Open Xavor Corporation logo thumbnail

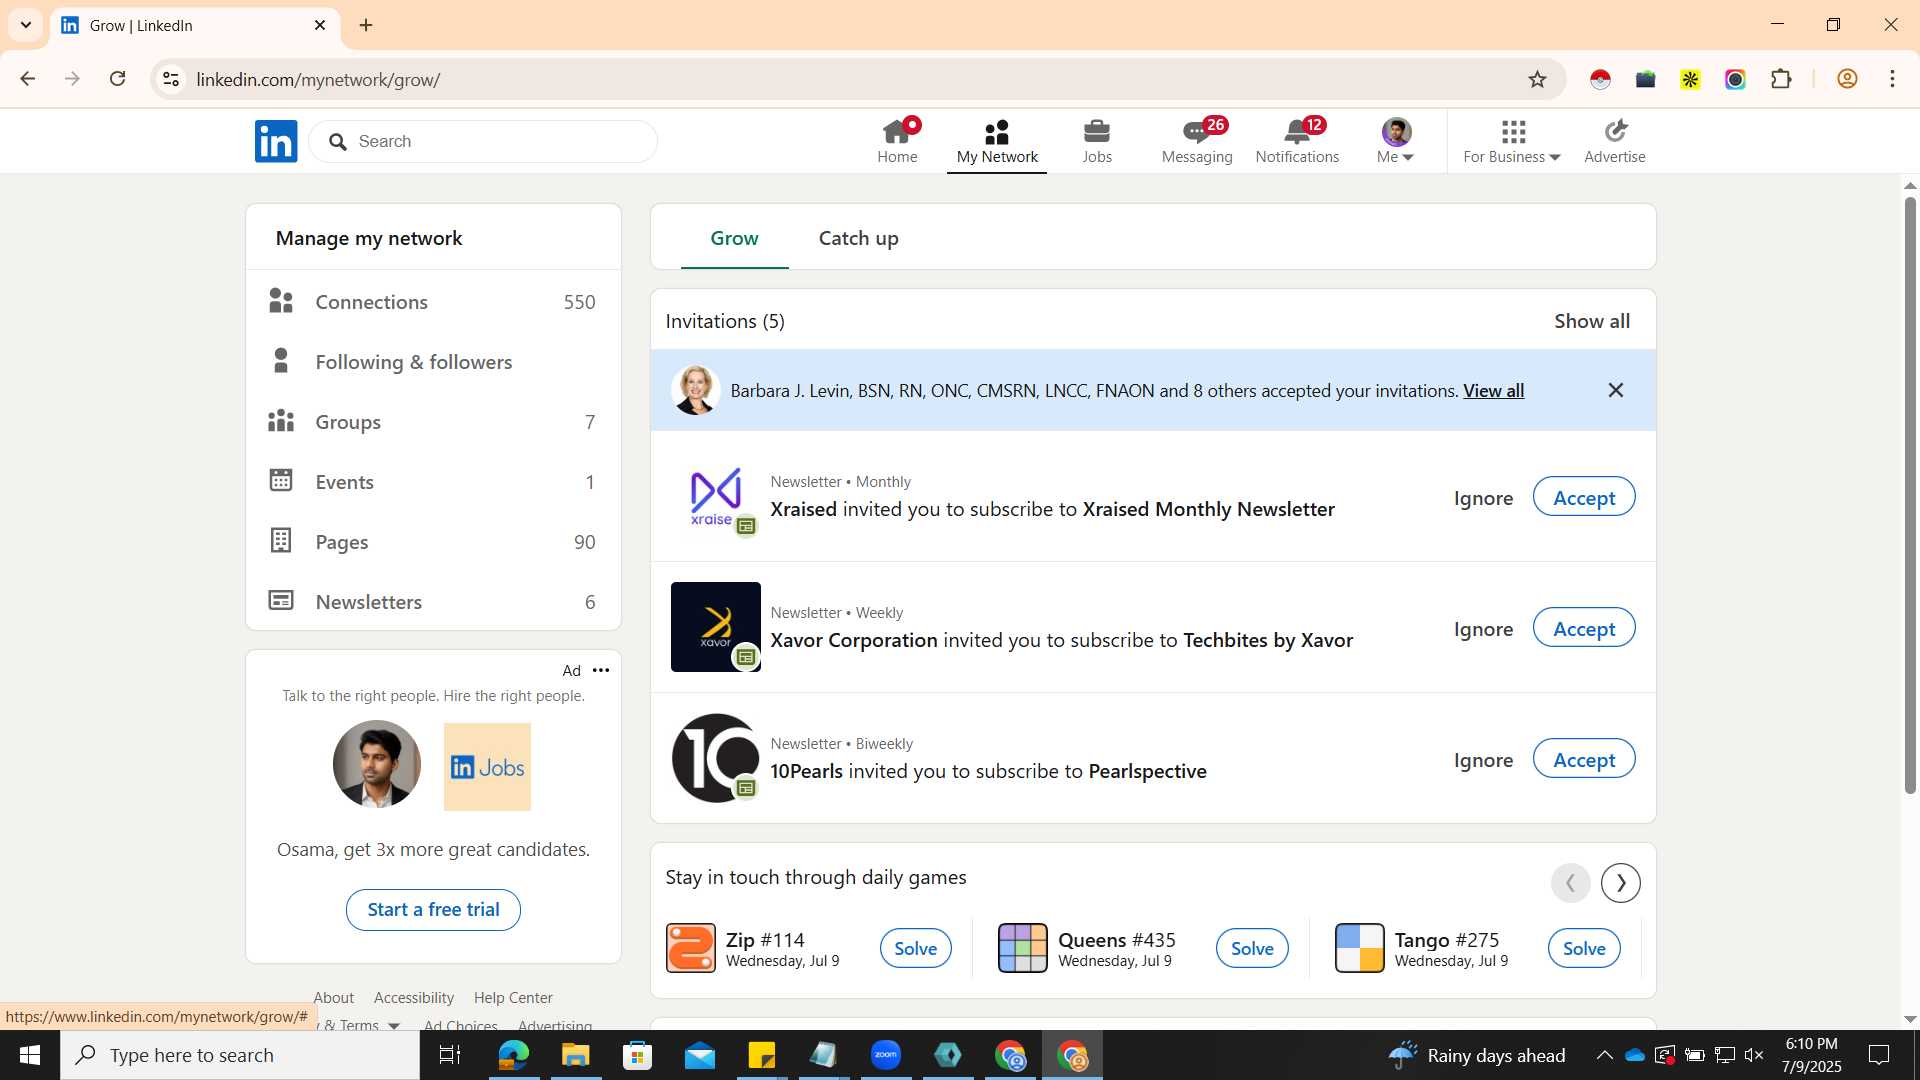tap(715, 627)
